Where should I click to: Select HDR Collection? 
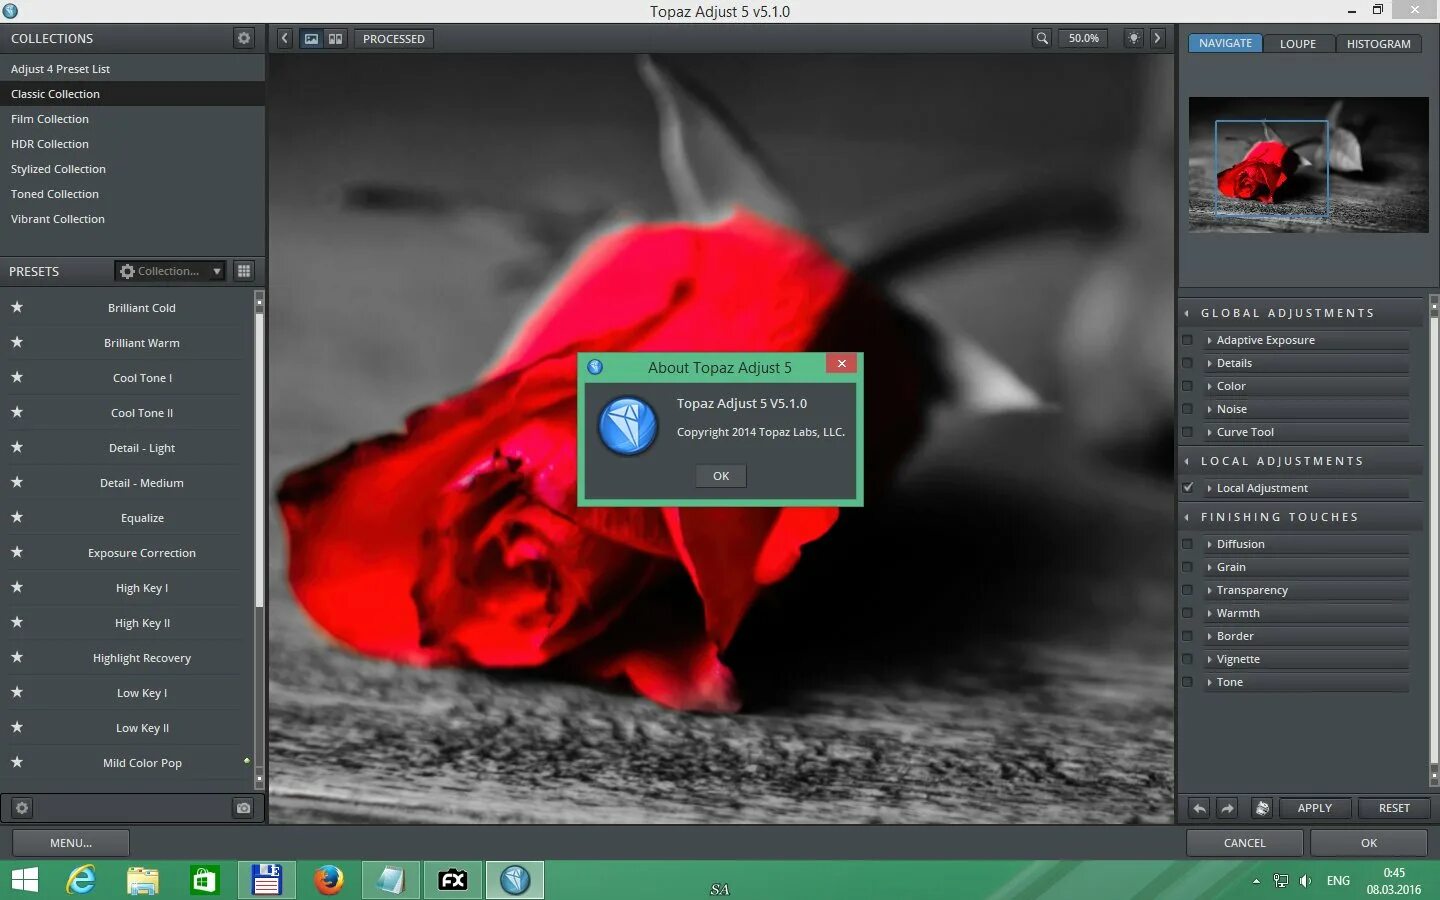(x=132, y=144)
